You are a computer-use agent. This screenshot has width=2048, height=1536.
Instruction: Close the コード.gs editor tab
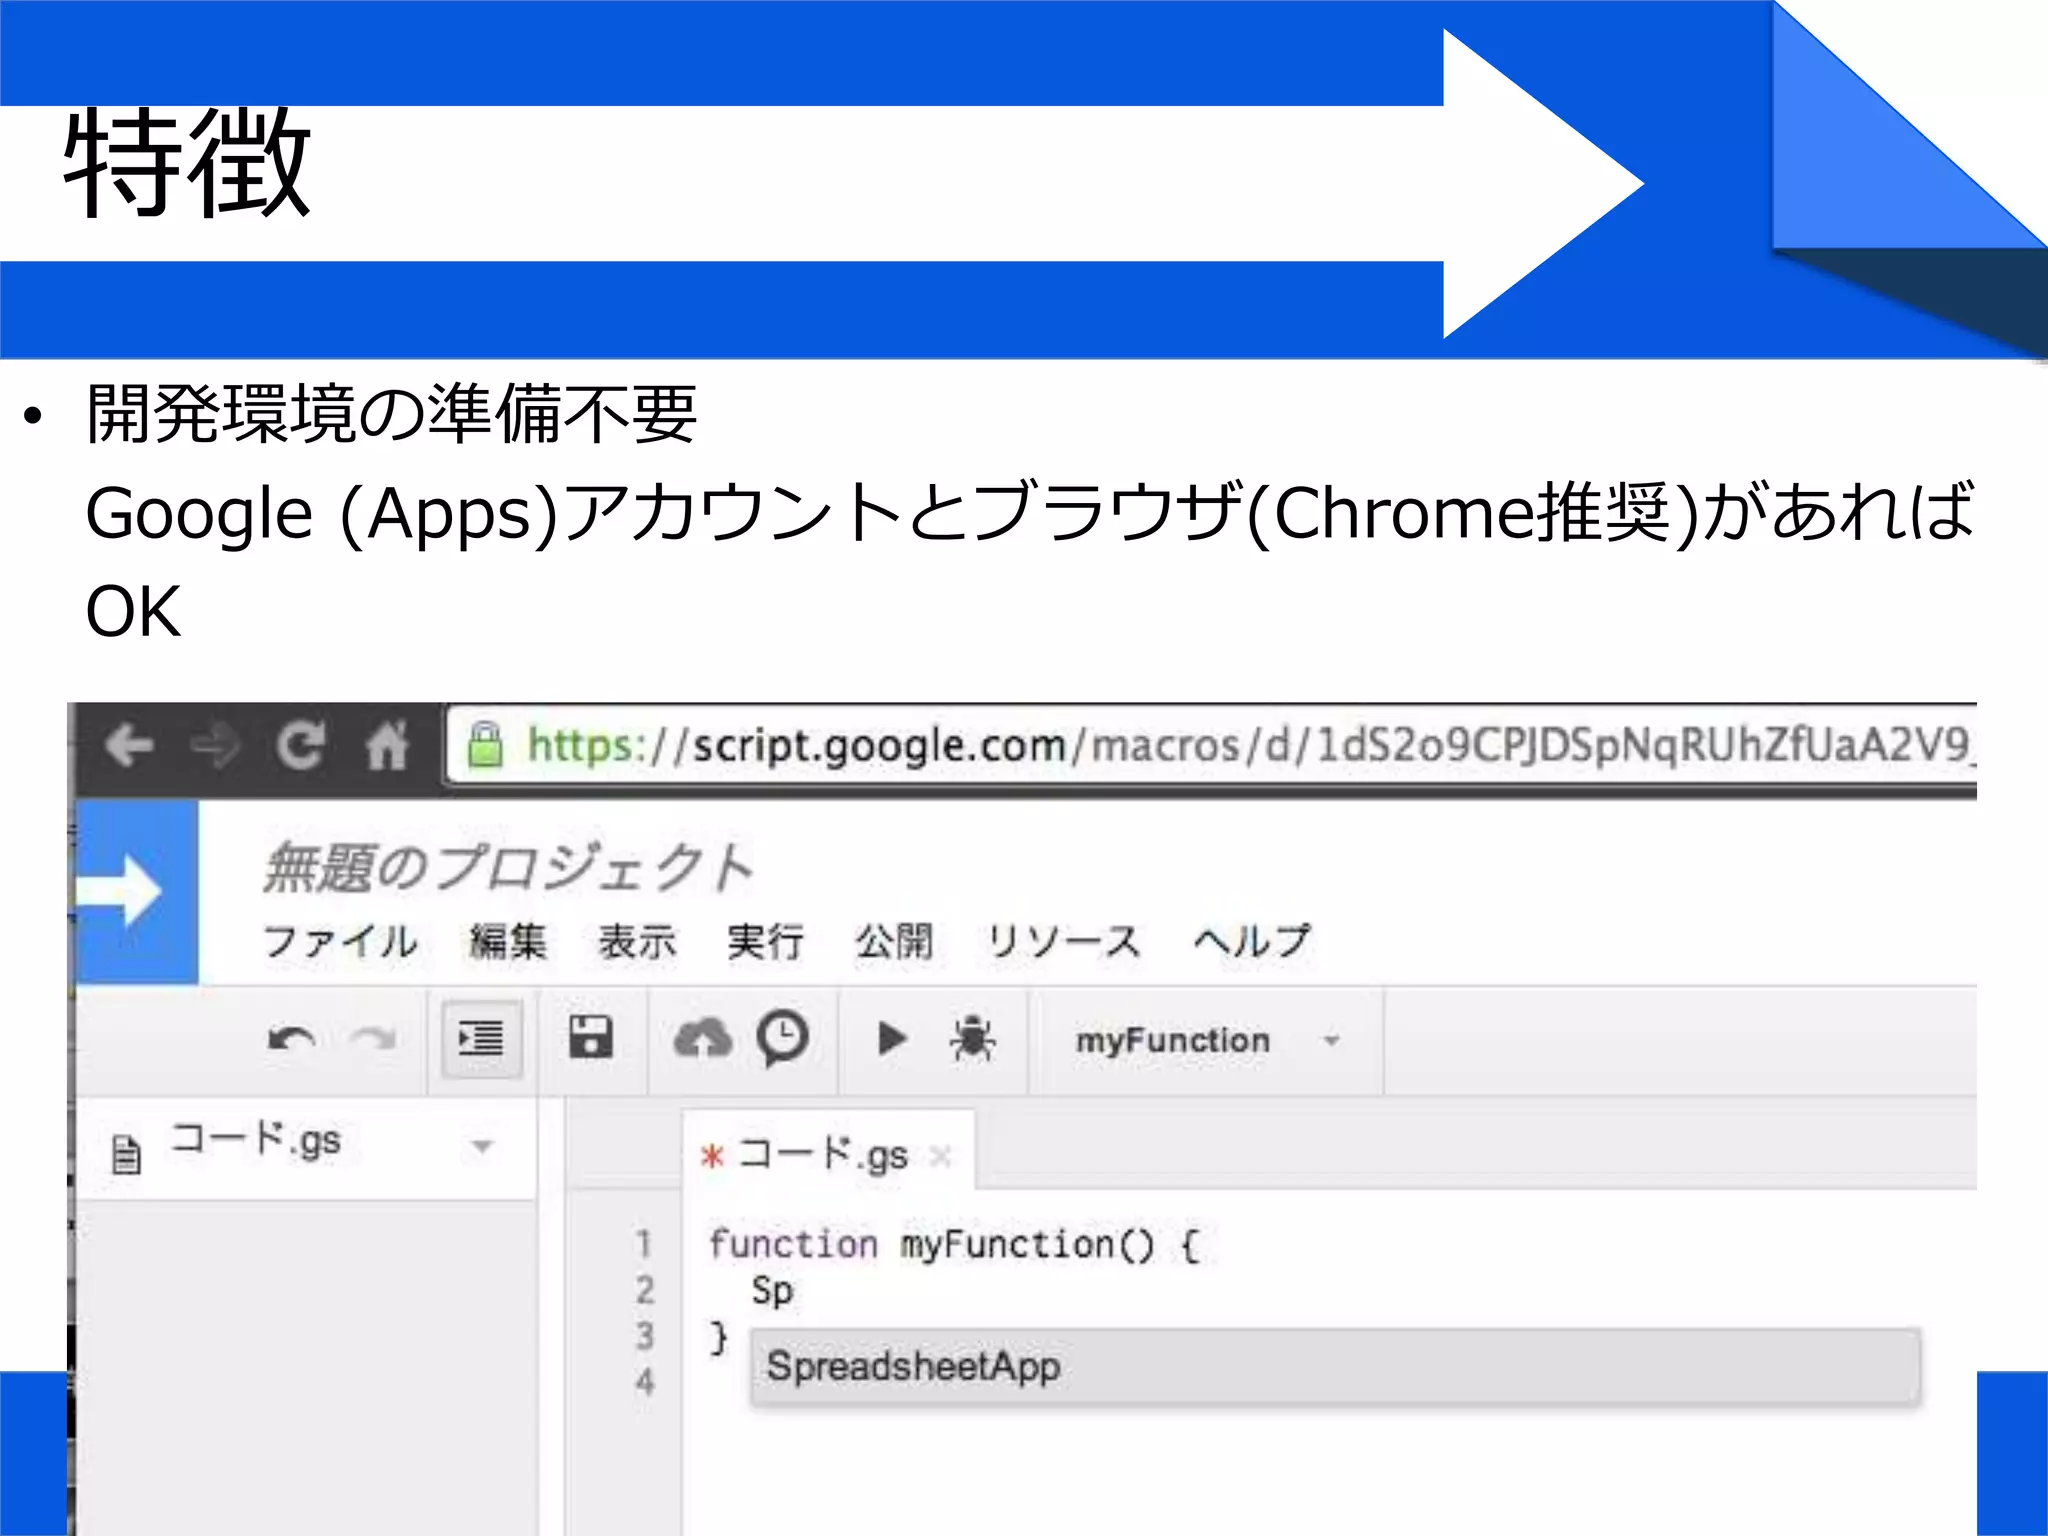pos(939,1157)
